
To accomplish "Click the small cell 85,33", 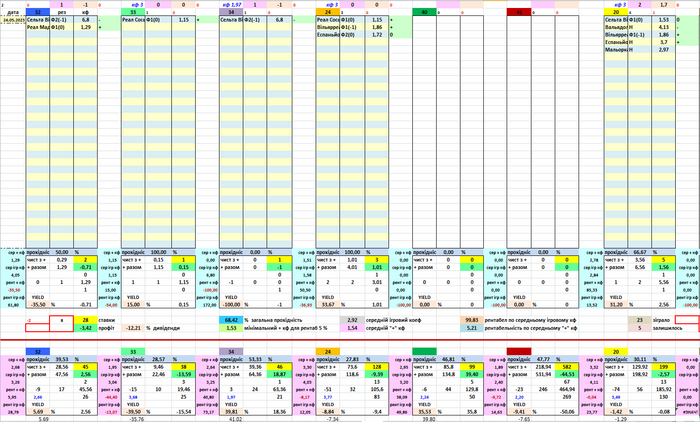I will click(x=592, y=290).
